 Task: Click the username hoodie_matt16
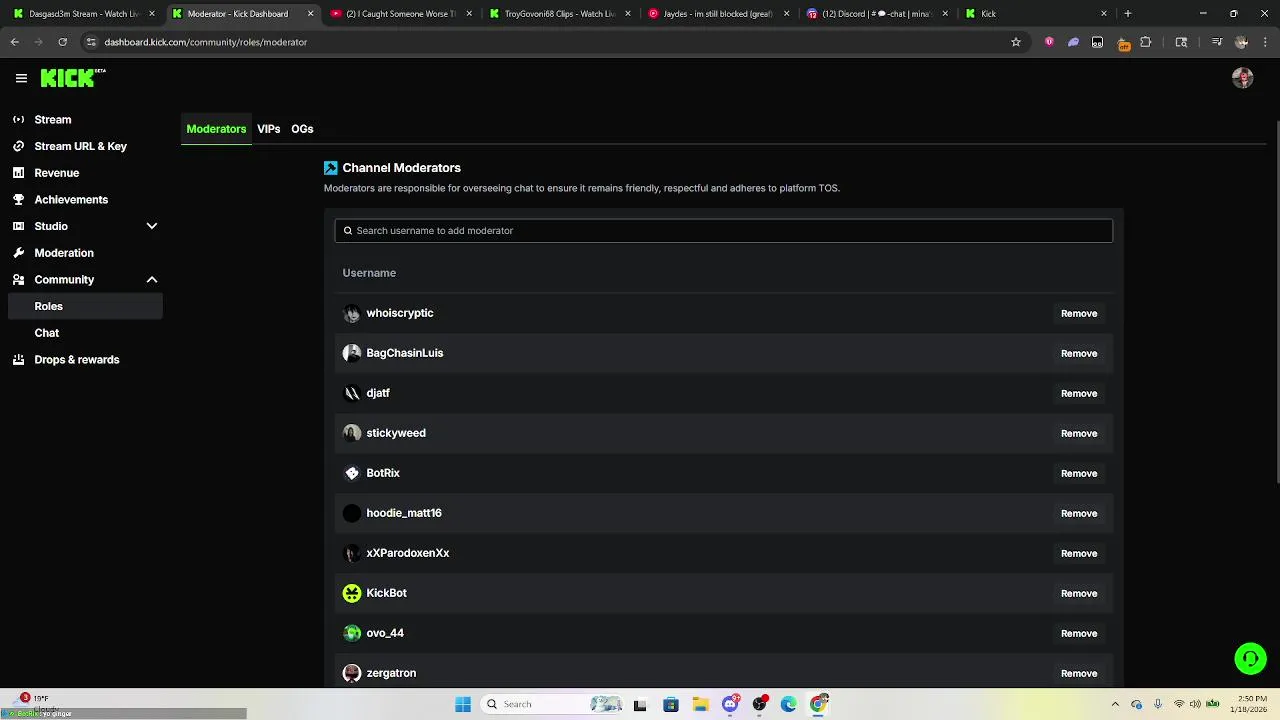[404, 513]
